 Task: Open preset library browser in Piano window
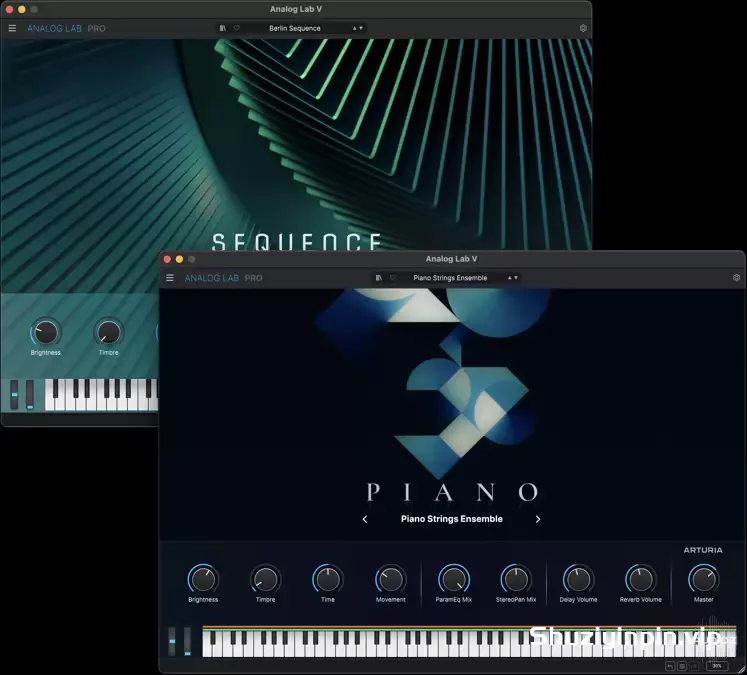(x=379, y=278)
